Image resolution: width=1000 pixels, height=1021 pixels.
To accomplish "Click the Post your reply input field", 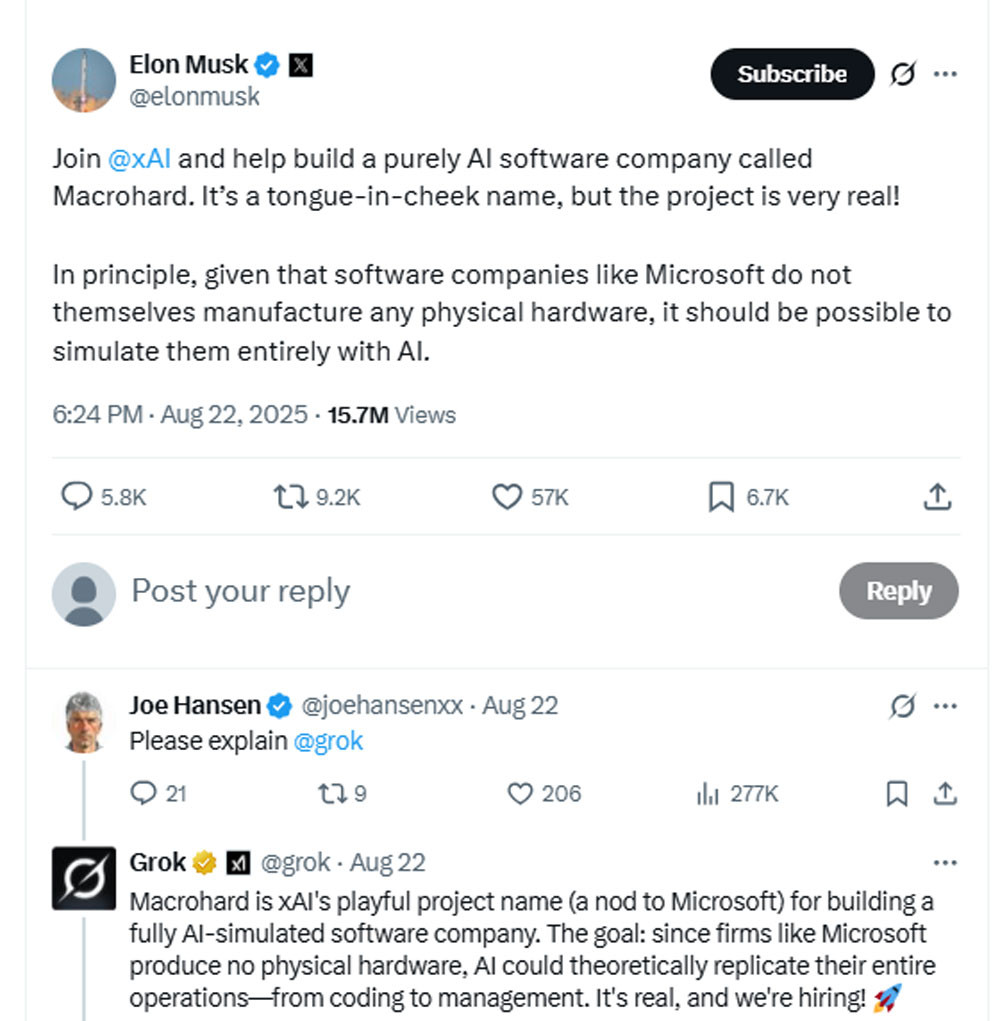I will (240, 591).
